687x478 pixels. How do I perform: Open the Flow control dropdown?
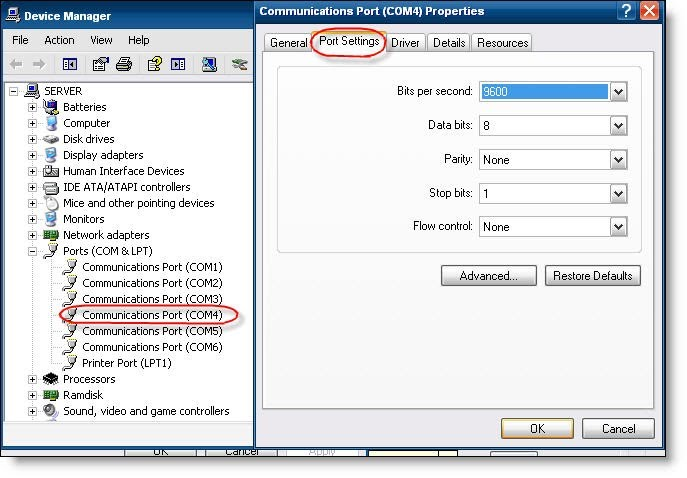[618, 227]
